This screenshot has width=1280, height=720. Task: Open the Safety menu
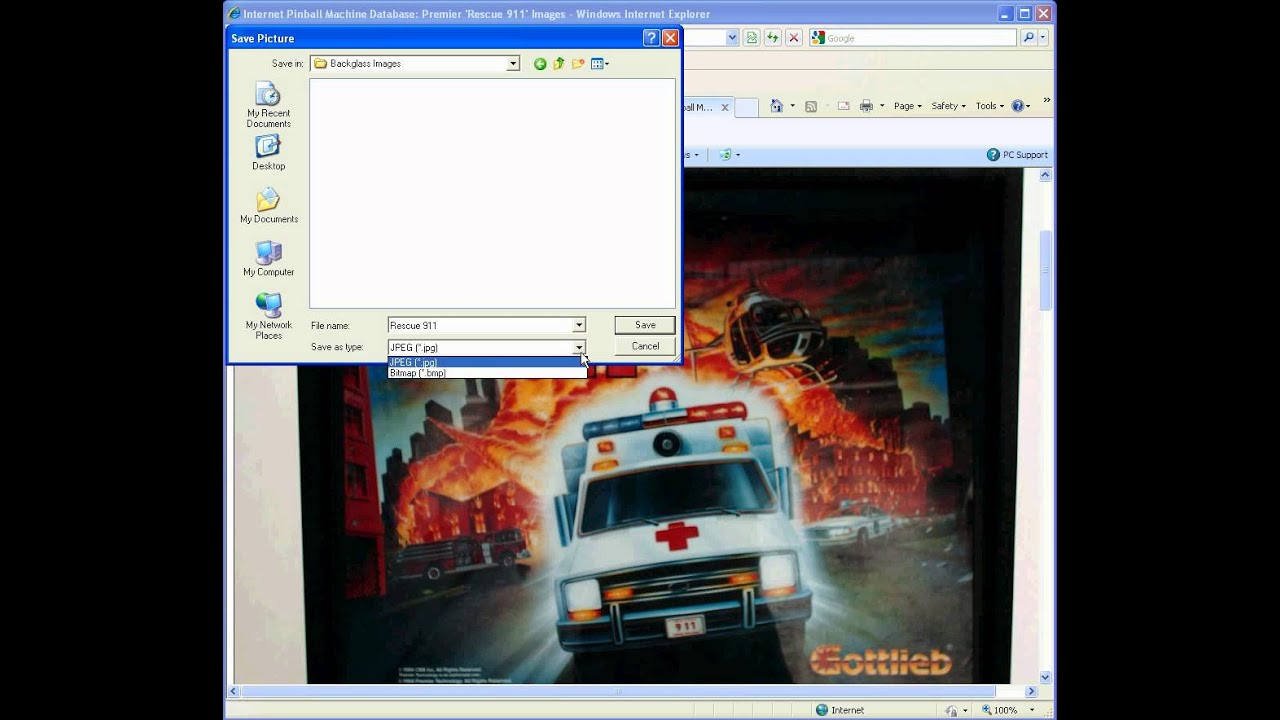(x=949, y=106)
